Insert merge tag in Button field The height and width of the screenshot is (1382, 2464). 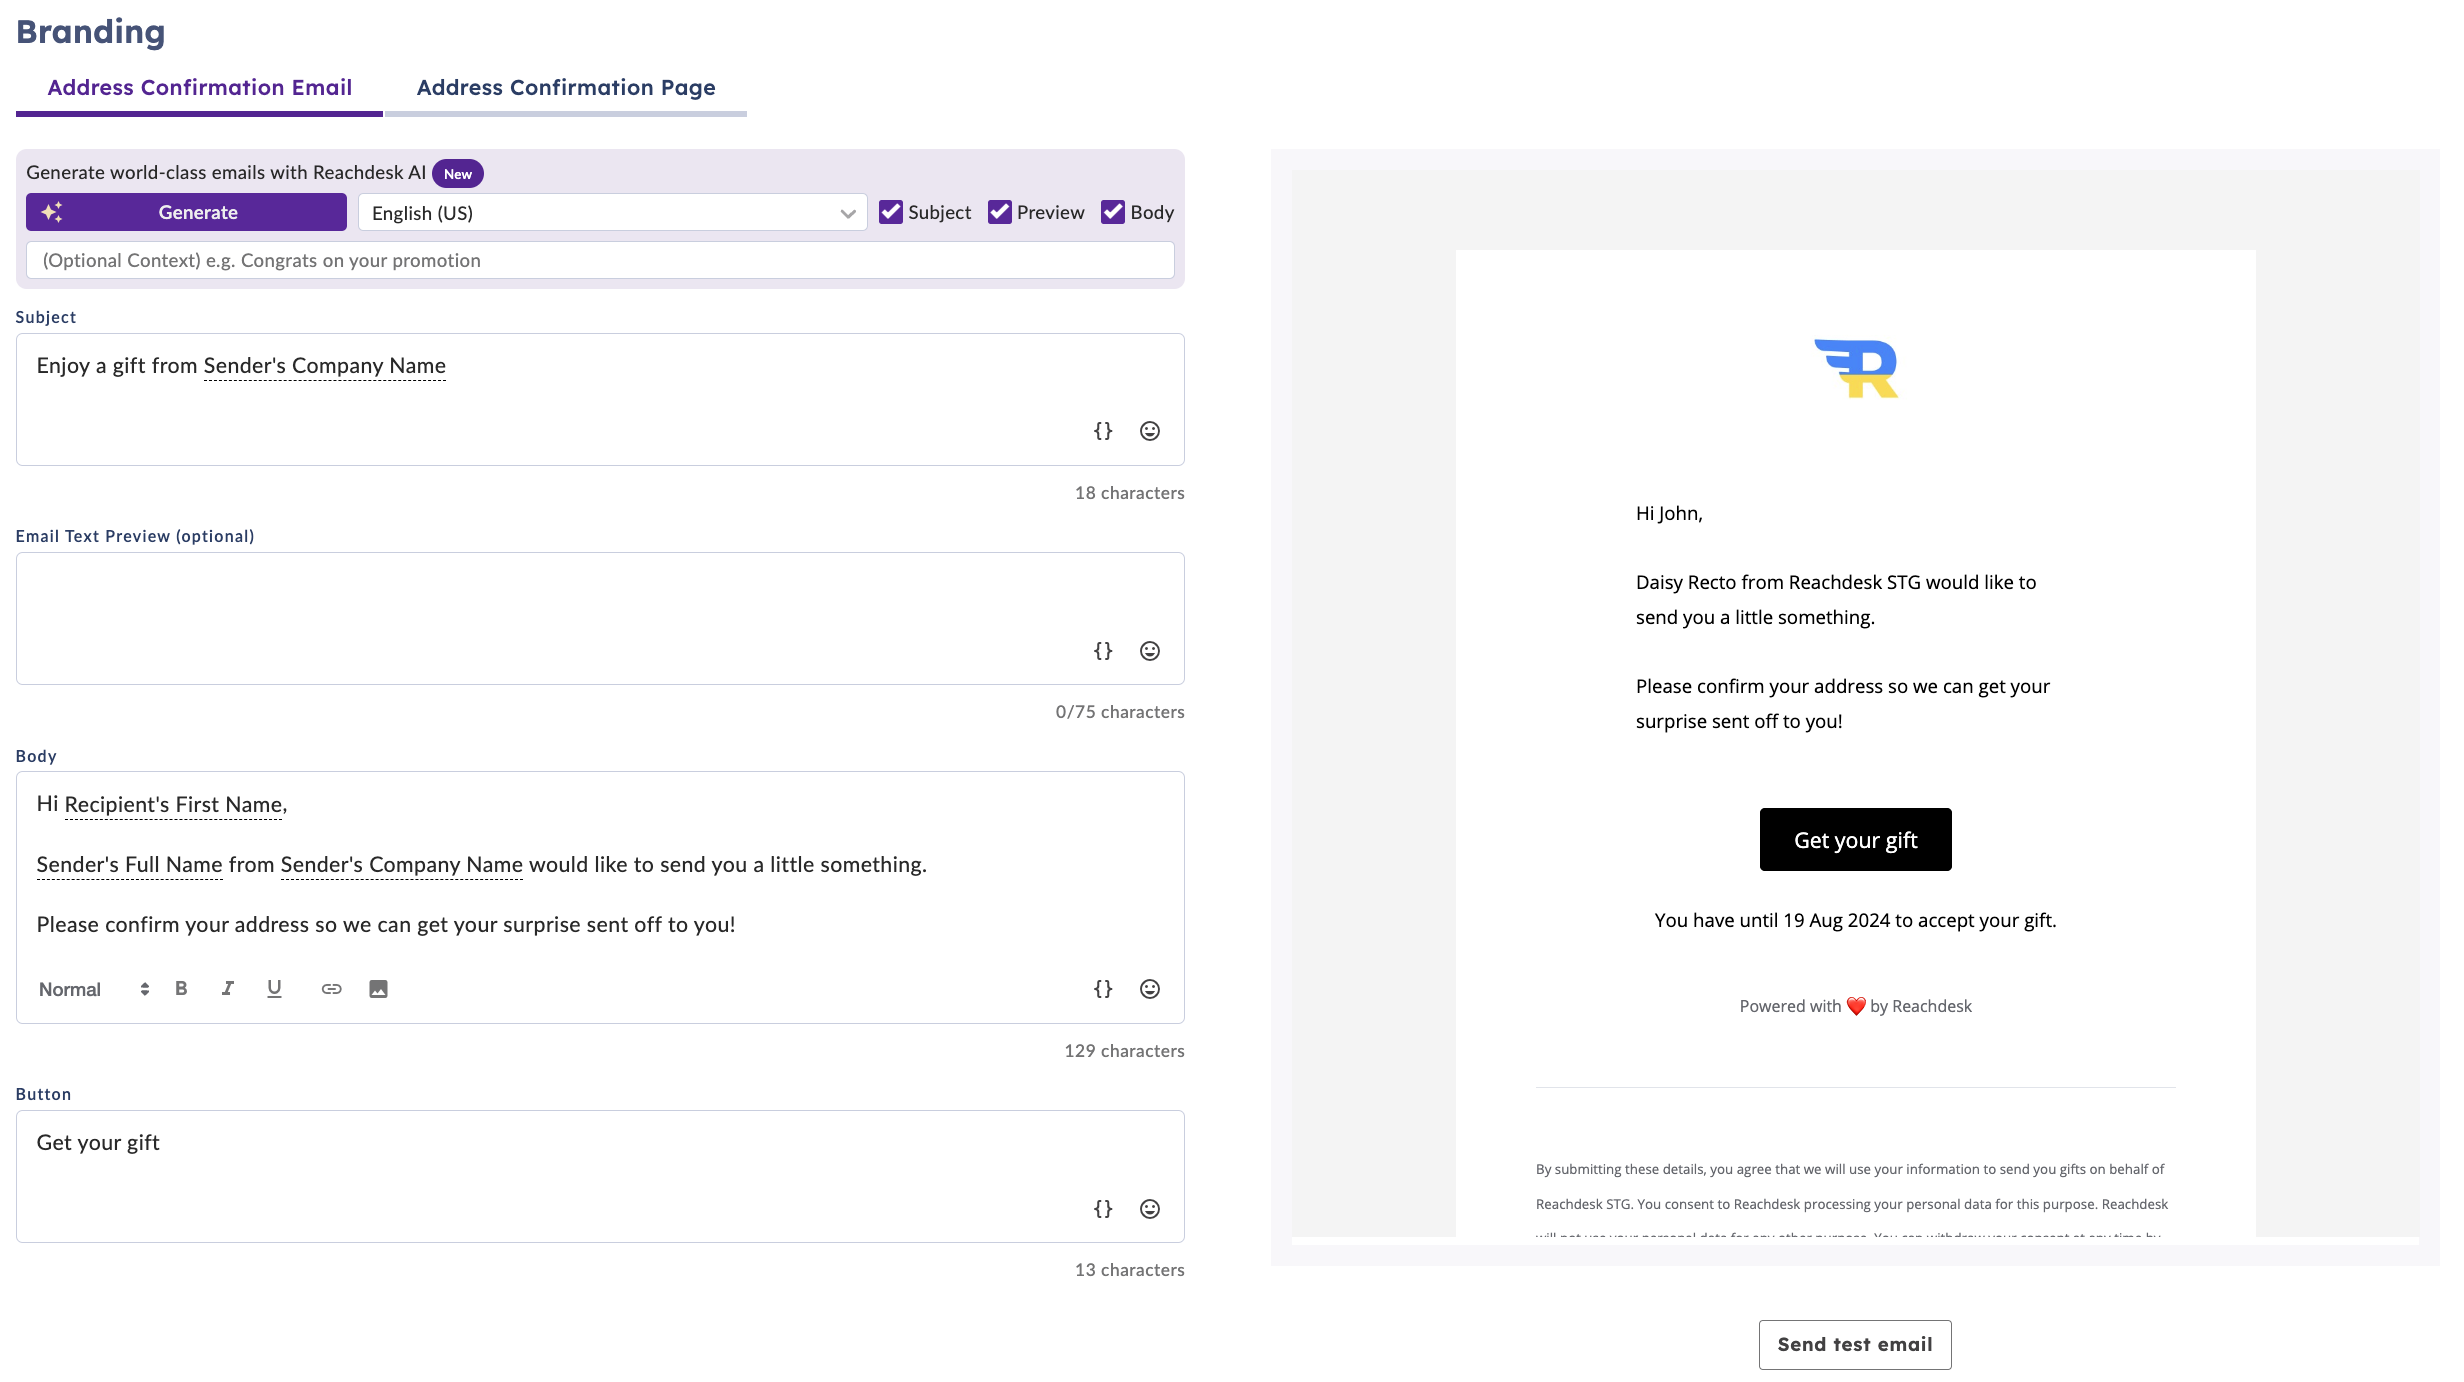1103,1209
